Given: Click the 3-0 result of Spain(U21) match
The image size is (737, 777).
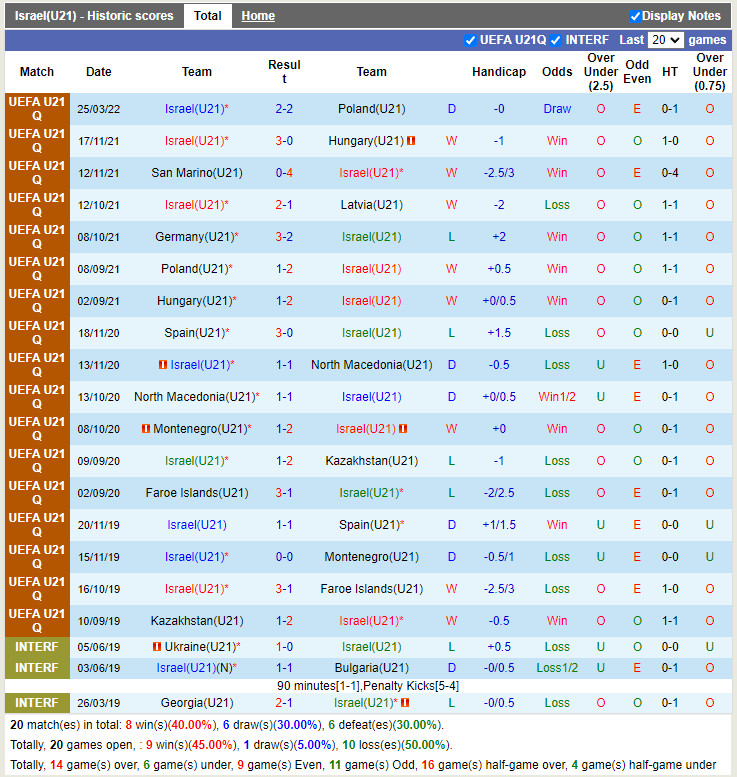Looking at the screenshot, I should click(284, 333).
